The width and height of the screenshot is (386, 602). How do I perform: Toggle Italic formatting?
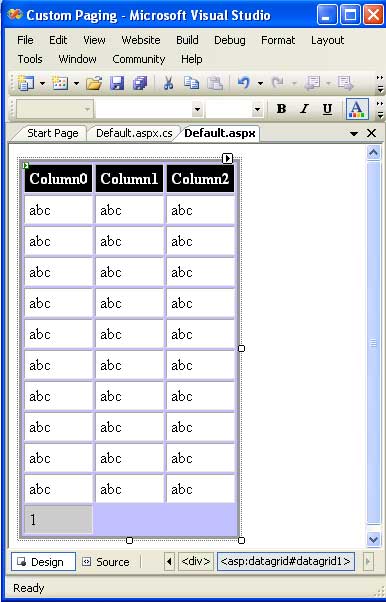point(304,109)
